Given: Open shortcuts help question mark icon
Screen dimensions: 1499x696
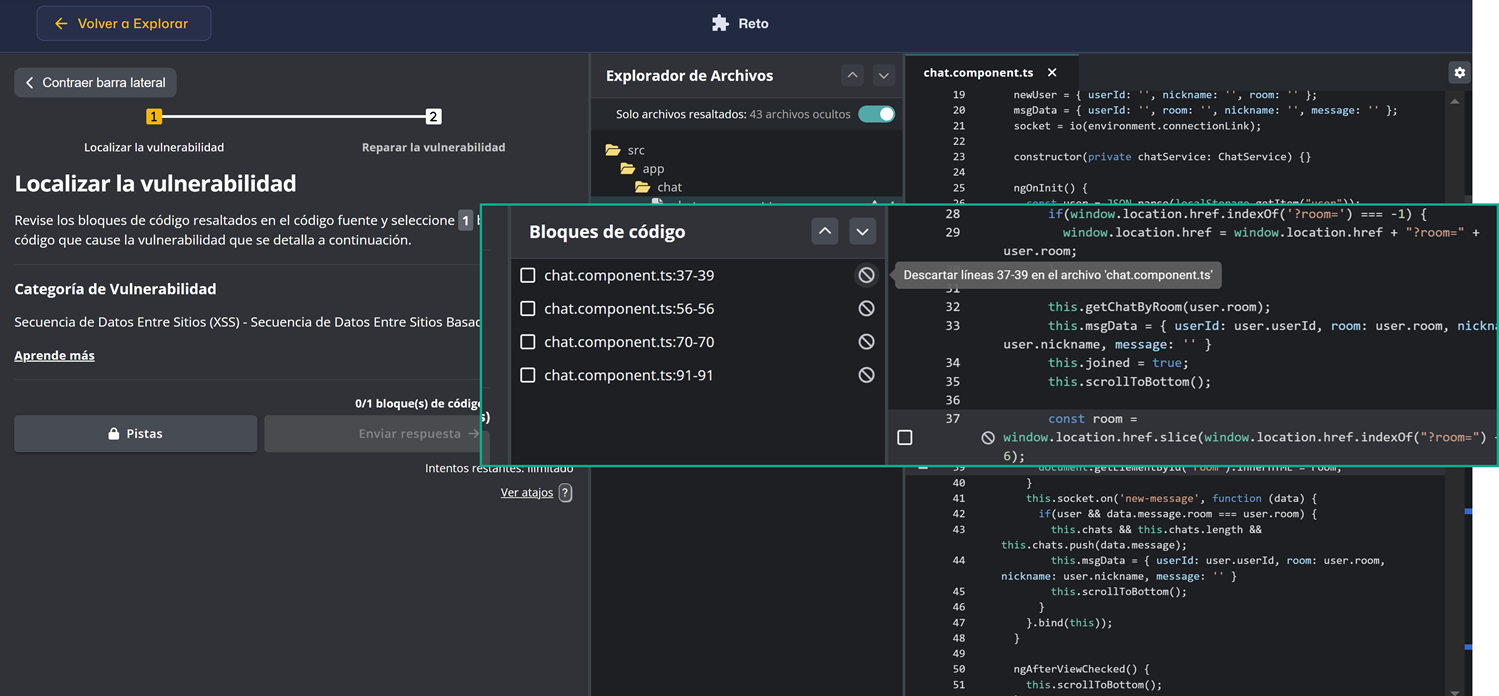Looking at the screenshot, I should pos(565,492).
